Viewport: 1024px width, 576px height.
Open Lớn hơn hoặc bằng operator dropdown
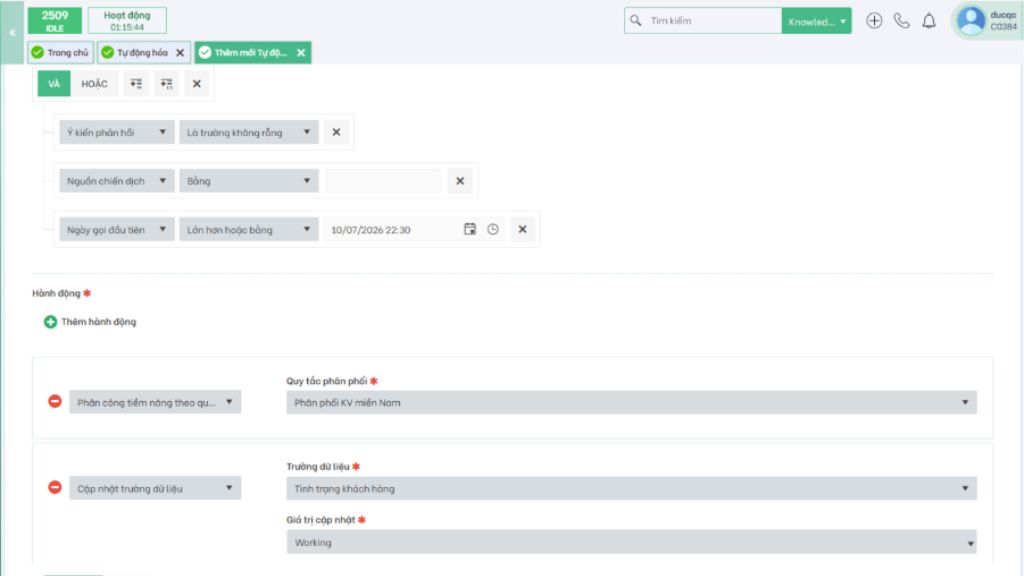point(248,229)
